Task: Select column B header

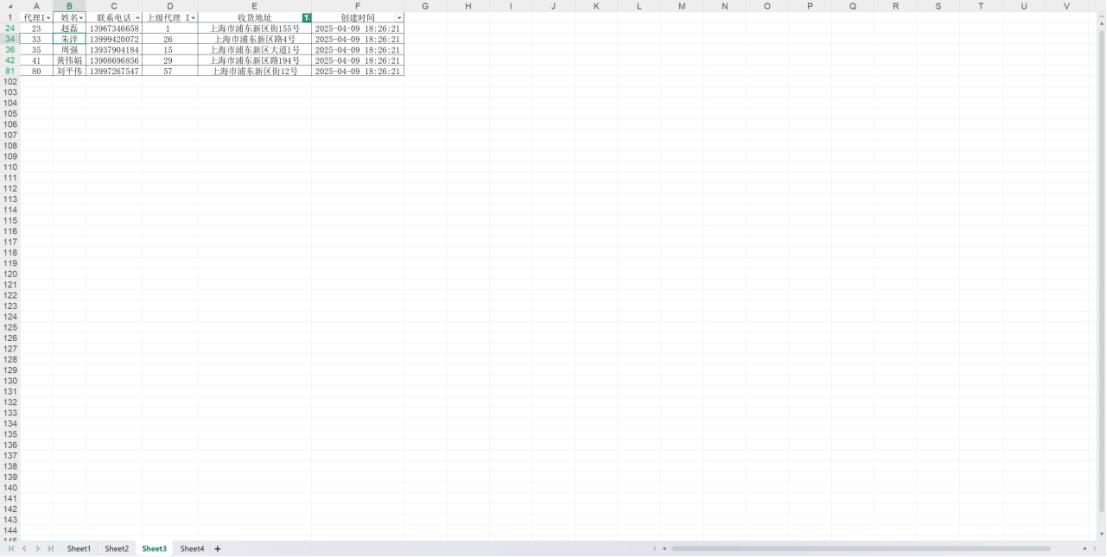Action: coord(69,6)
